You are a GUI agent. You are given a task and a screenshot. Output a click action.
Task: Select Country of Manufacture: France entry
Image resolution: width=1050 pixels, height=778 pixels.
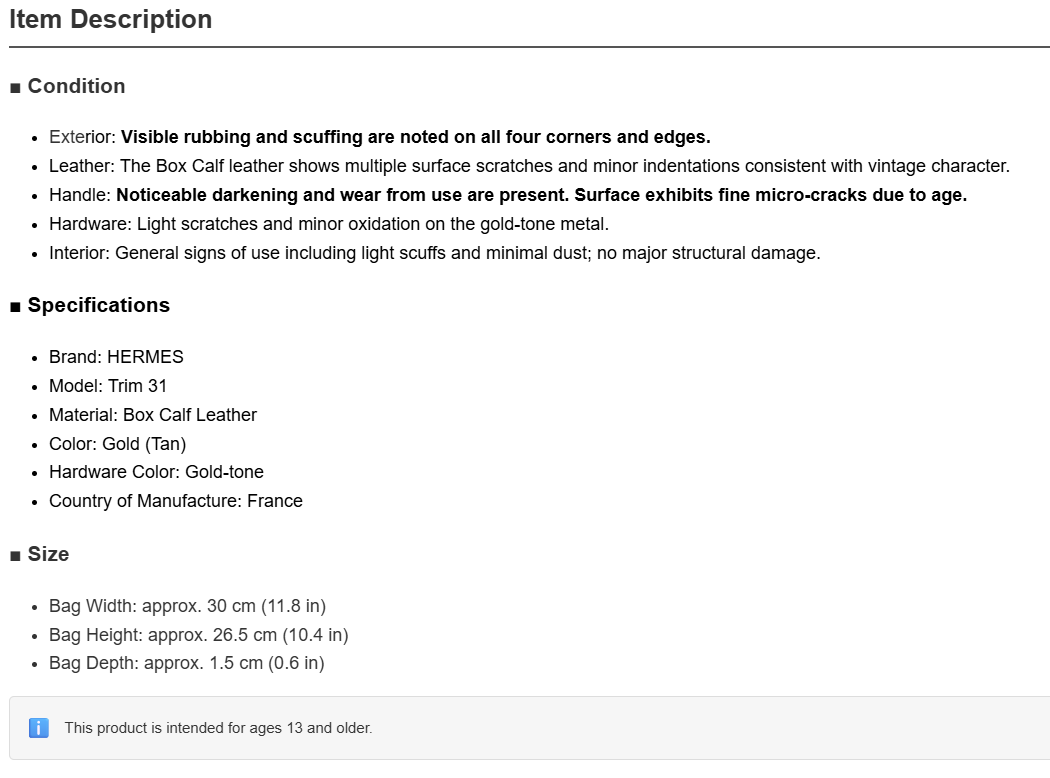(175, 501)
